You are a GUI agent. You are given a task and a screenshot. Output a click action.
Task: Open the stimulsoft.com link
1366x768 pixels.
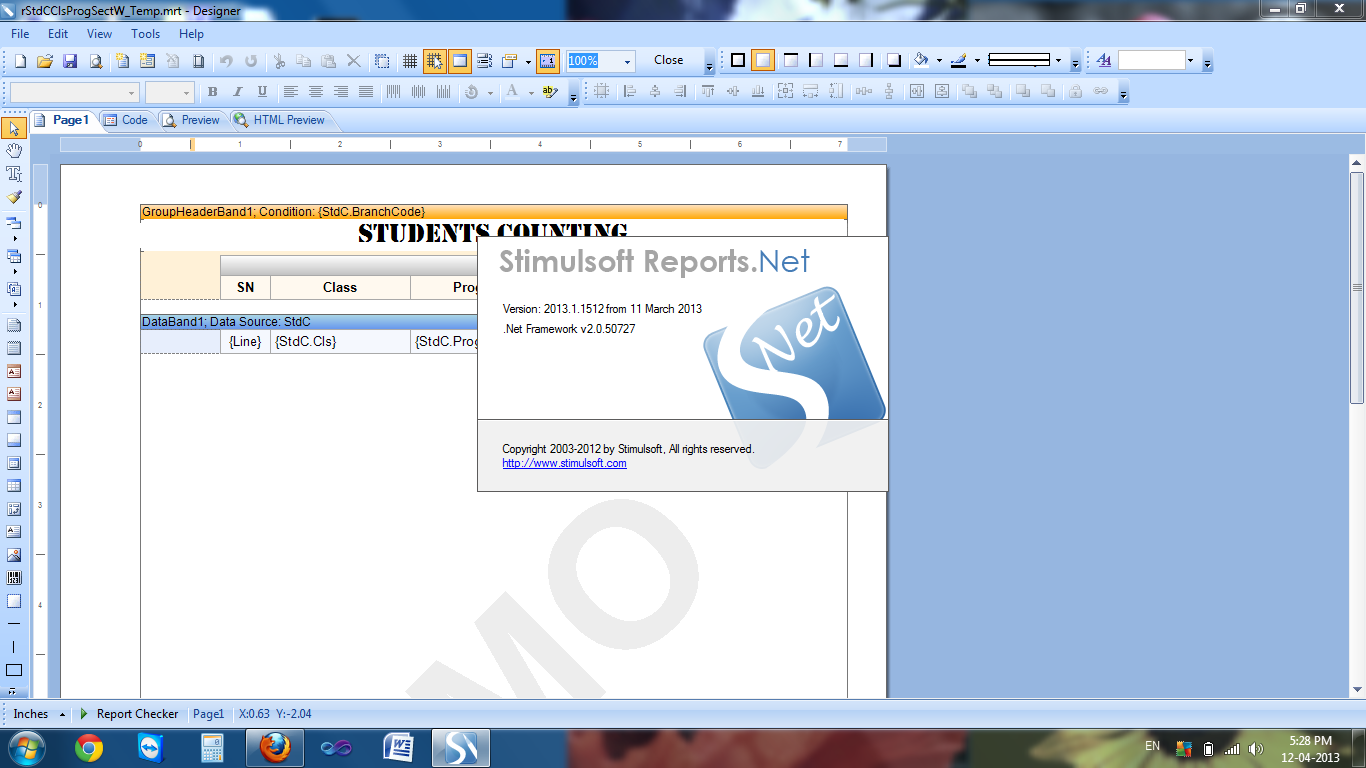(x=564, y=463)
